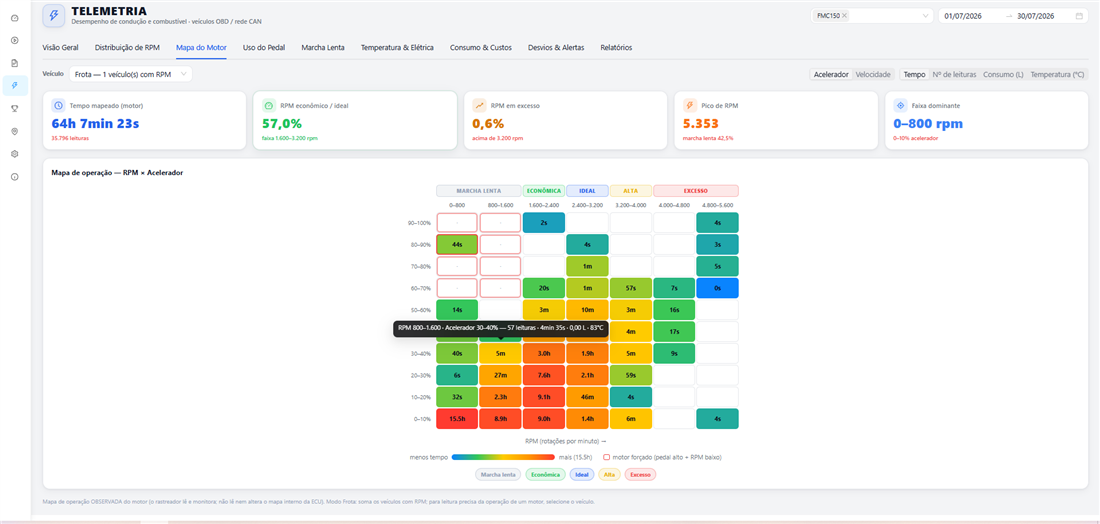Select the Consumo (L) metric
Viewport: 1100px width, 524px height.
click(1003, 74)
